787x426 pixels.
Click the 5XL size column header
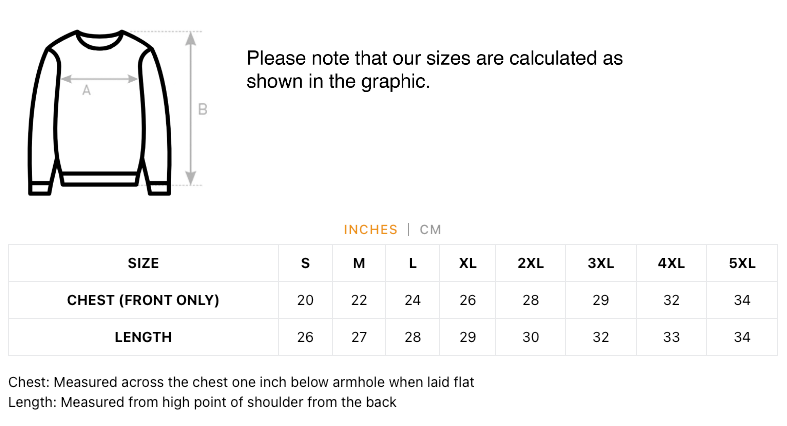pyautogui.click(x=742, y=263)
